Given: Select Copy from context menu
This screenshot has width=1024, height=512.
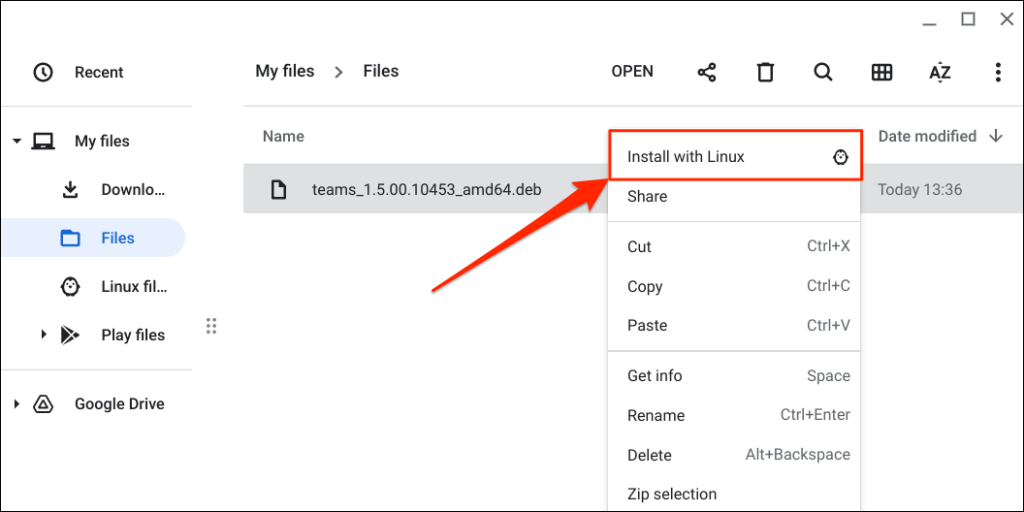Looking at the screenshot, I should (x=645, y=286).
